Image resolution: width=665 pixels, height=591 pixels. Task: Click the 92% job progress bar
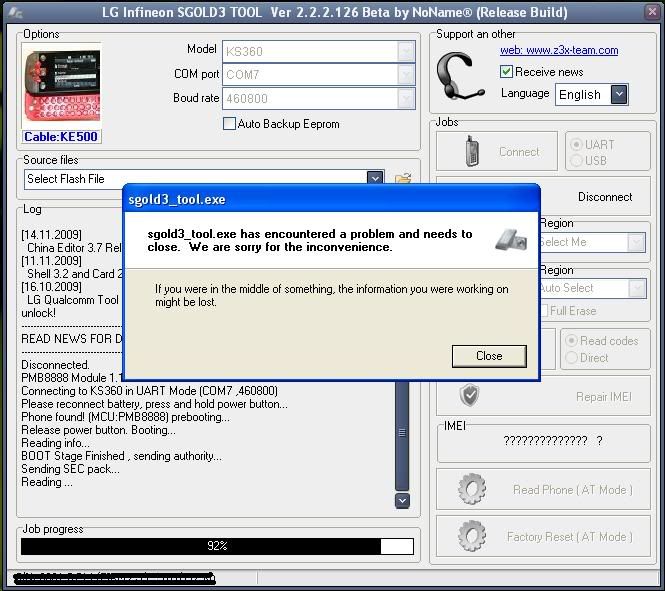217,546
